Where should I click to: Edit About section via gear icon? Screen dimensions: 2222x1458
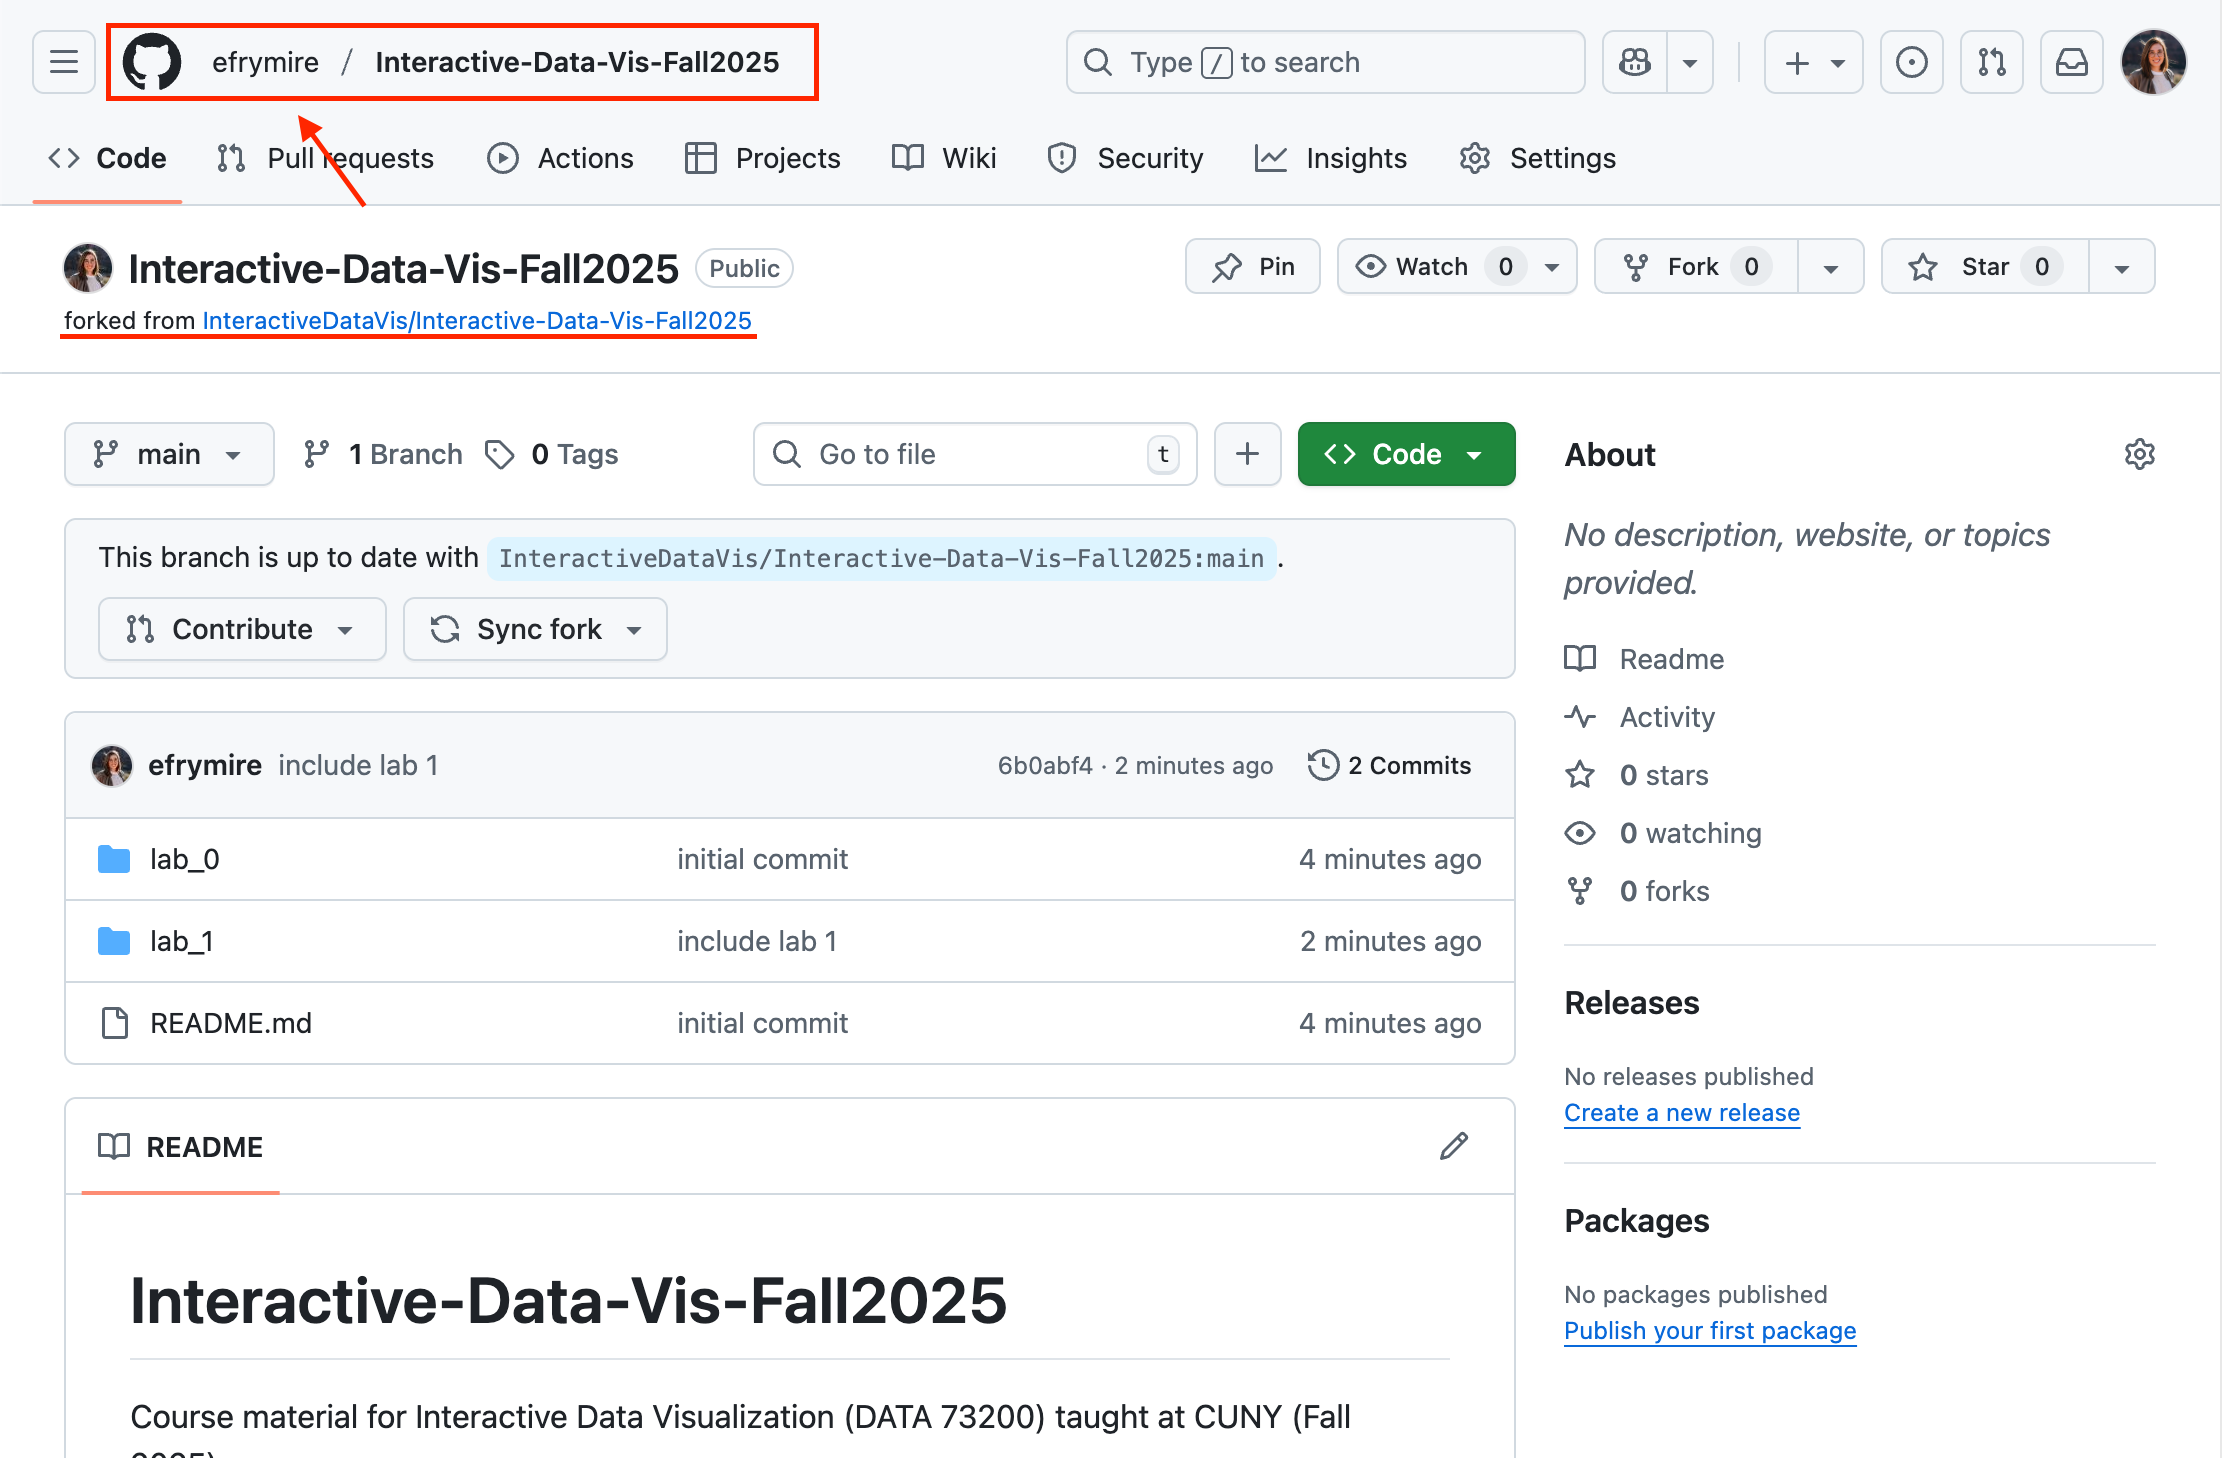[2139, 454]
